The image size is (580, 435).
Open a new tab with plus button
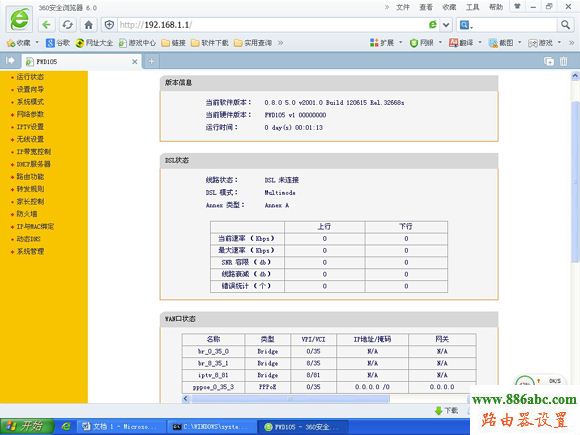pos(151,61)
